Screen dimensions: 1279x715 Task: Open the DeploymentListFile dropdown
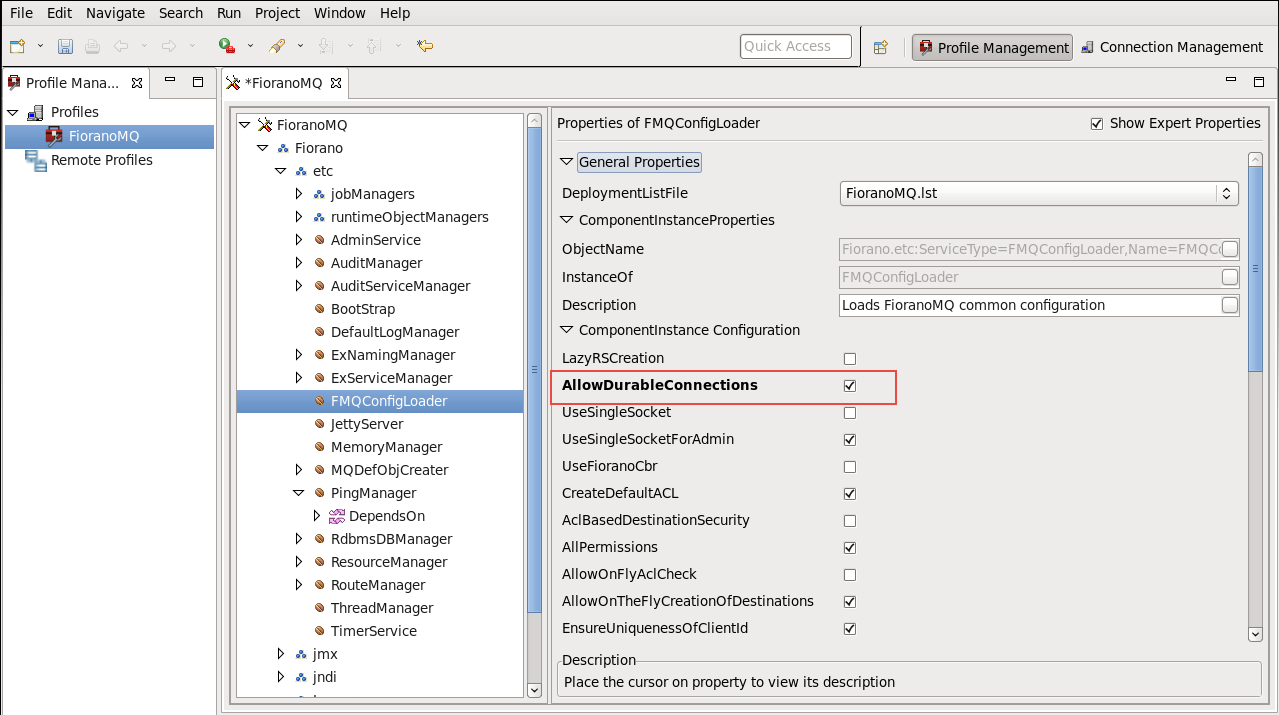click(x=1226, y=193)
